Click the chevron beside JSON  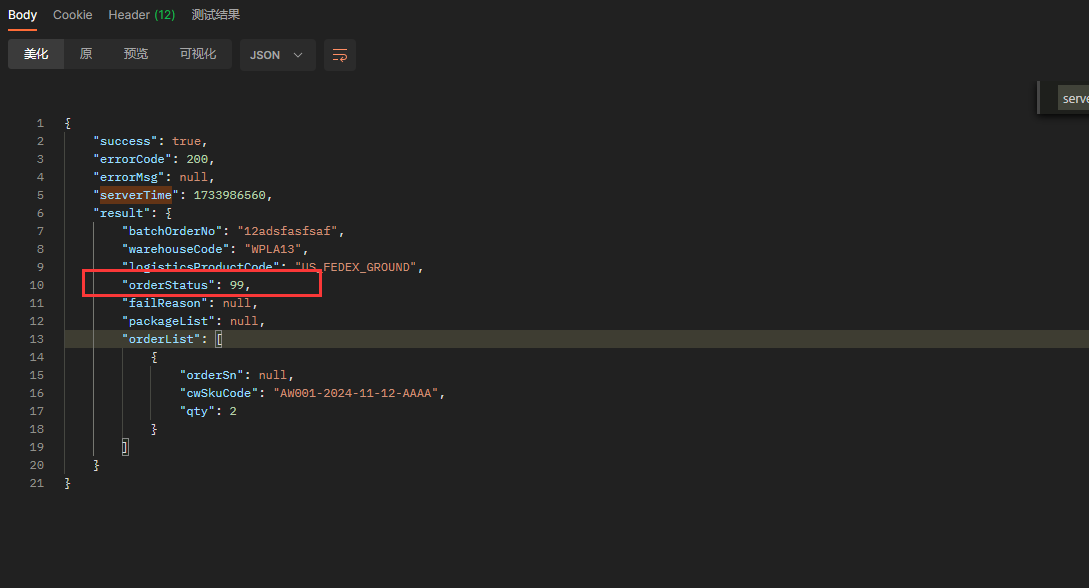coord(298,55)
